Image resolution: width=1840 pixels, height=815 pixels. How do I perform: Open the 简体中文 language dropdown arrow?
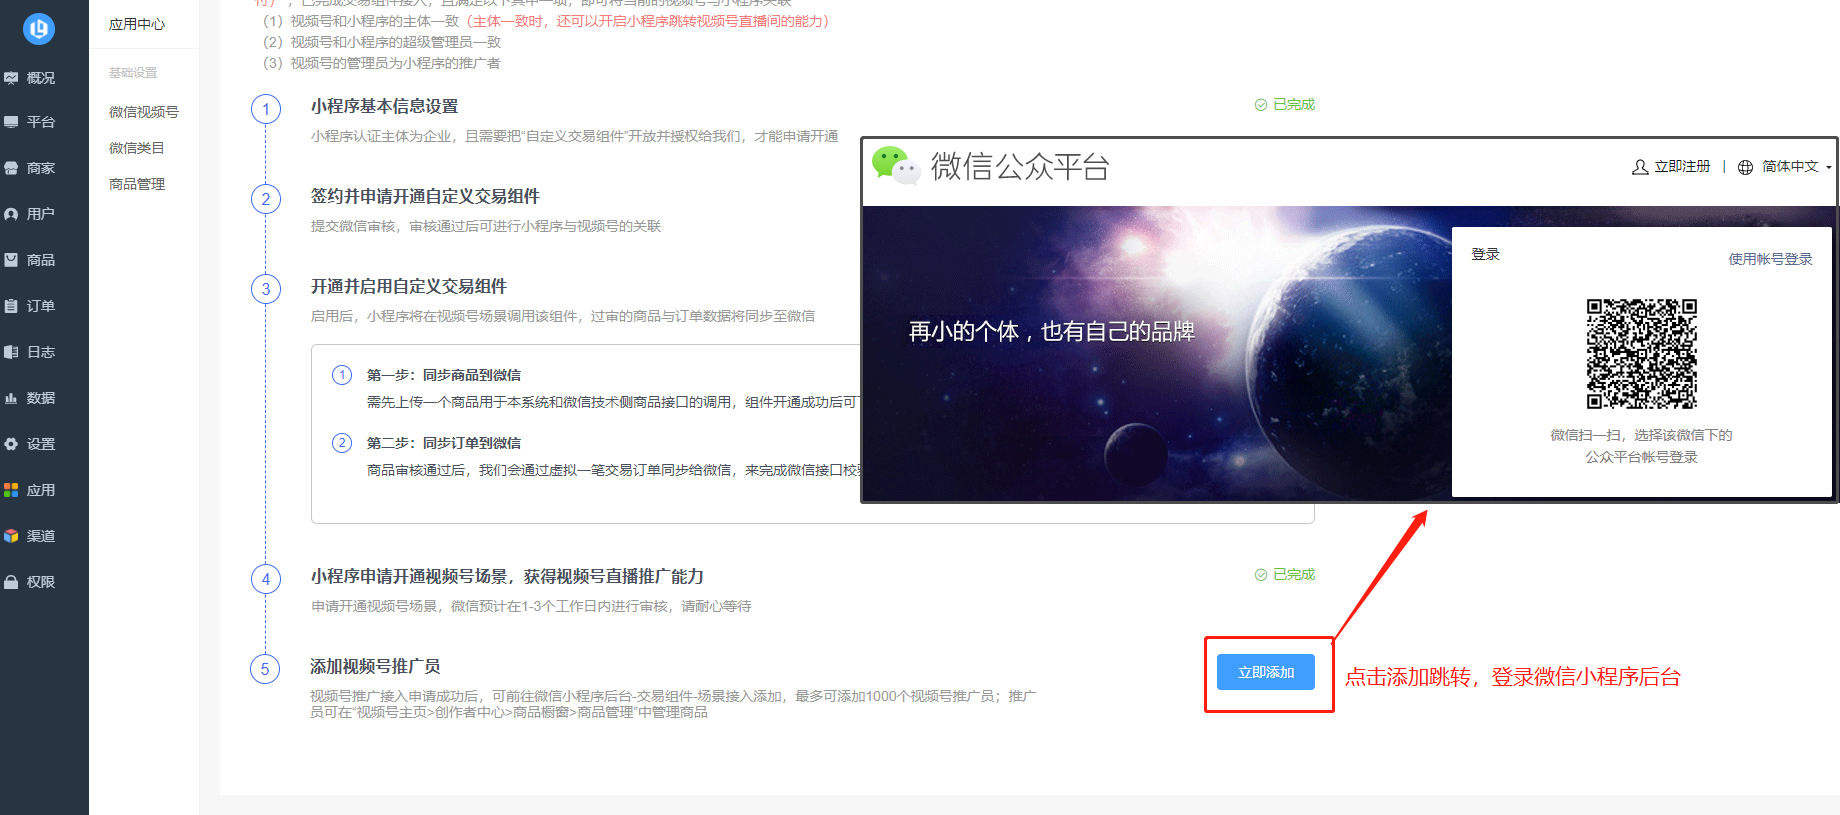click(x=1829, y=167)
